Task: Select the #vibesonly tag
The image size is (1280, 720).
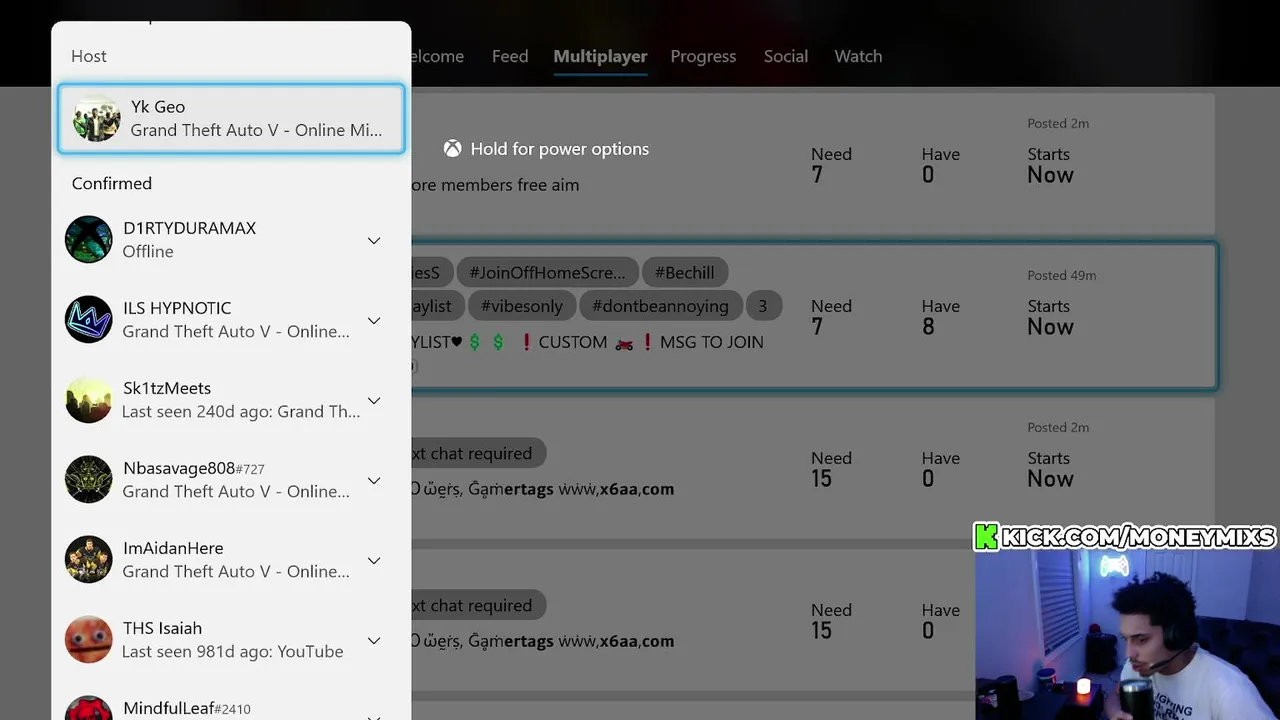Action: click(522, 306)
